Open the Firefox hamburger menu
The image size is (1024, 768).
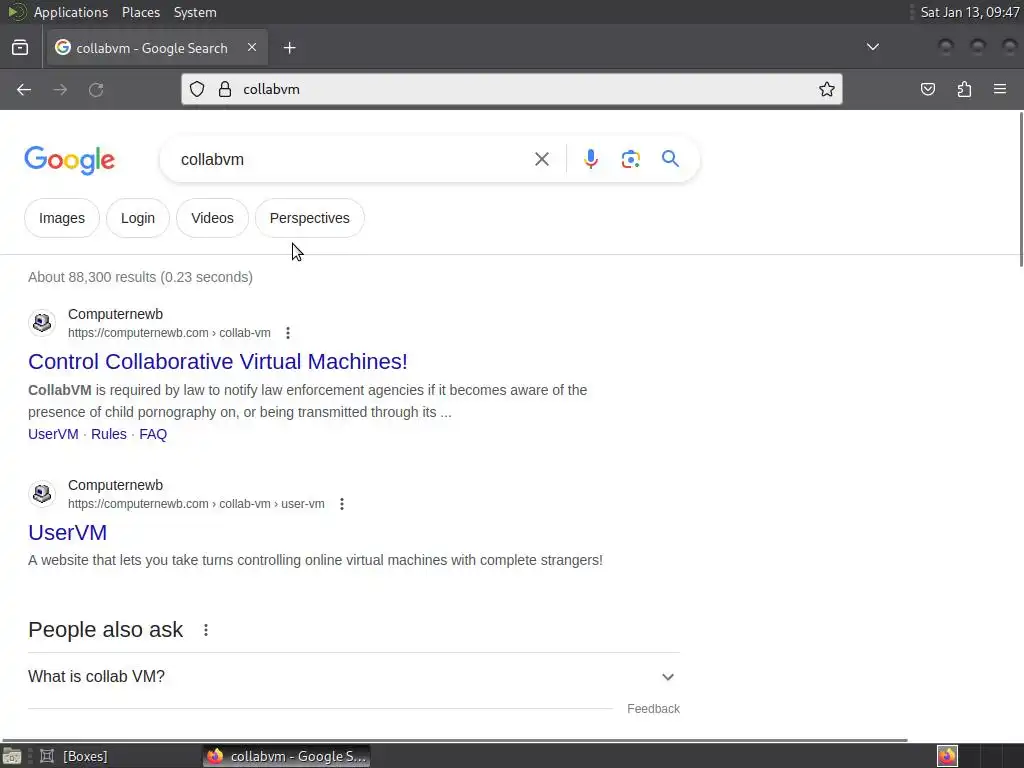coord(1000,89)
